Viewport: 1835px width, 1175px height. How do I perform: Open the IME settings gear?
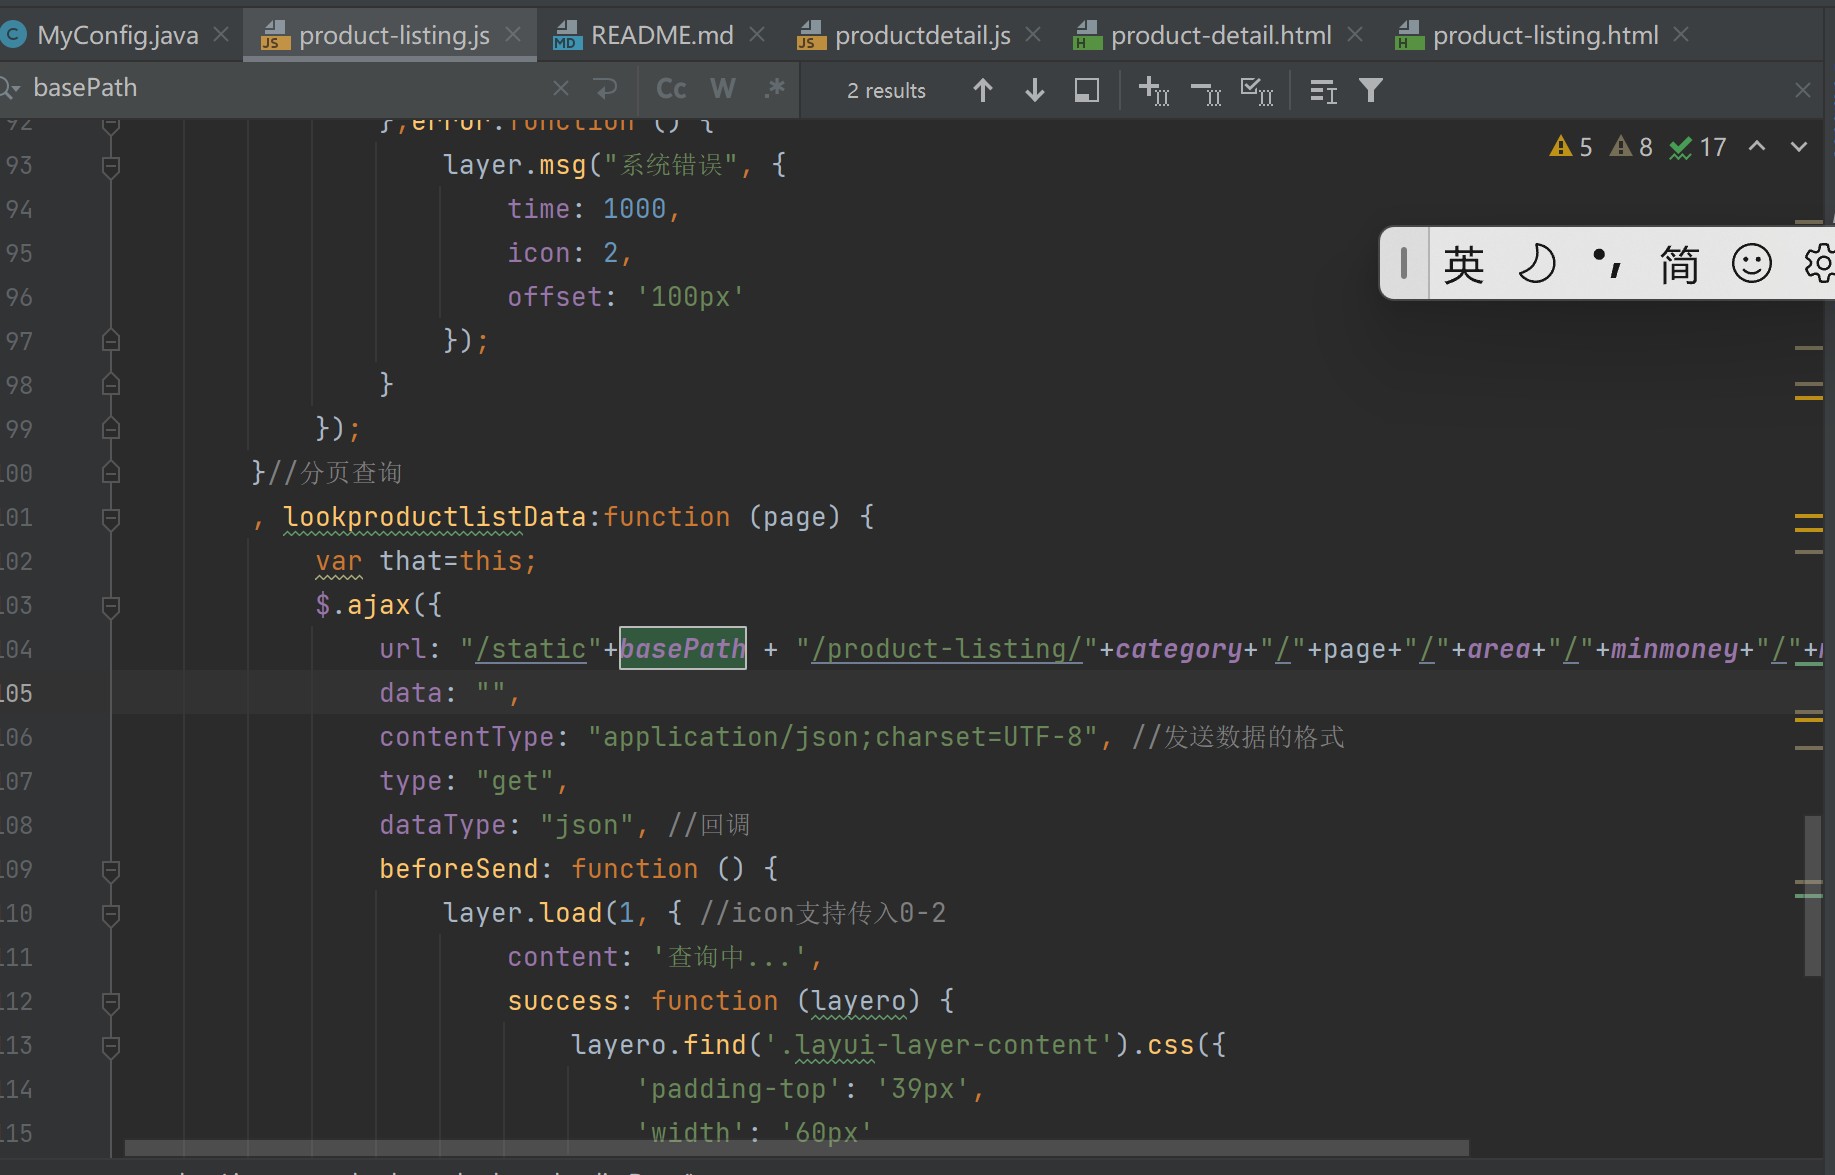1820,264
